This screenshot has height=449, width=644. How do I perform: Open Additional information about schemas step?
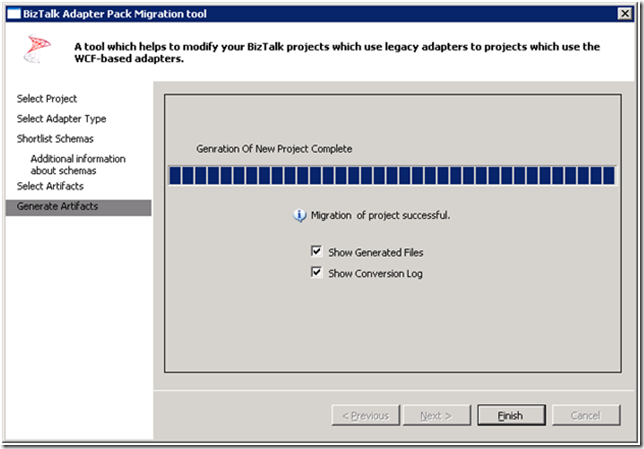(x=78, y=165)
